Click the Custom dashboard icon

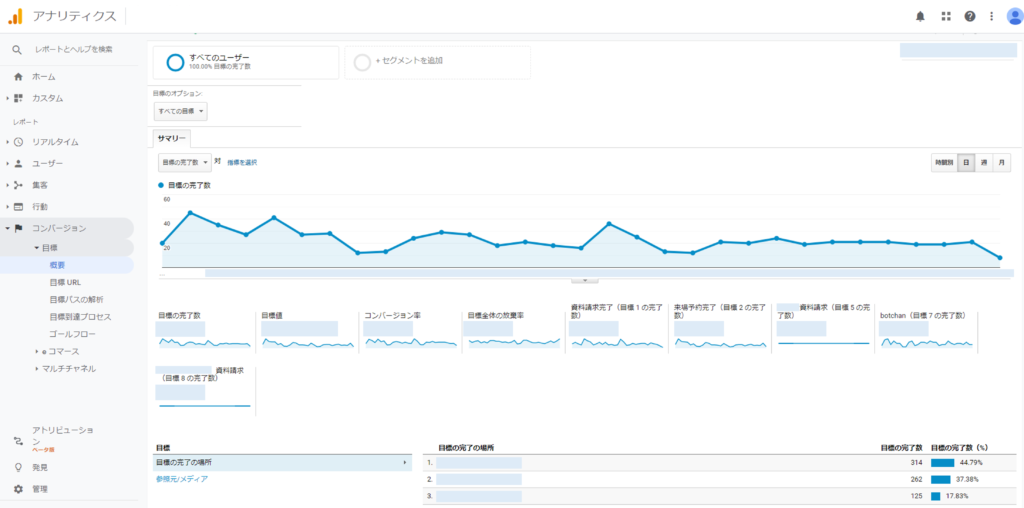(18, 99)
